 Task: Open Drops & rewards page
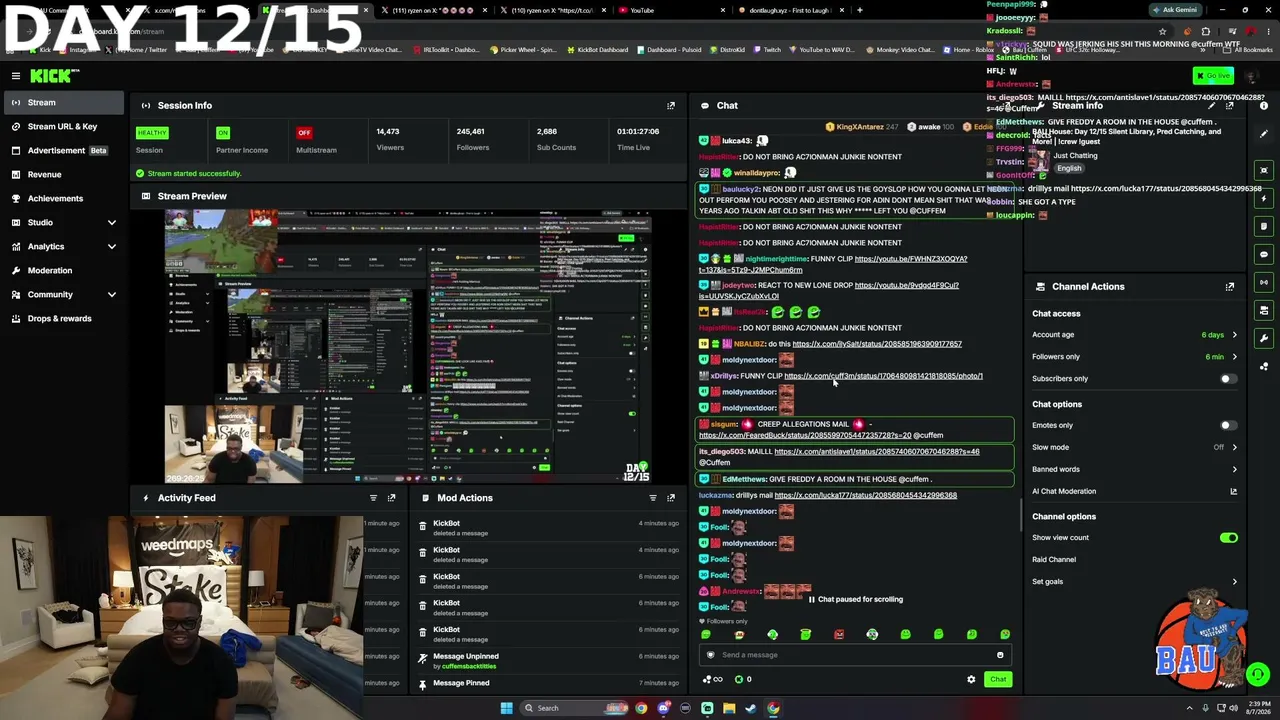[x=63, y=318]
